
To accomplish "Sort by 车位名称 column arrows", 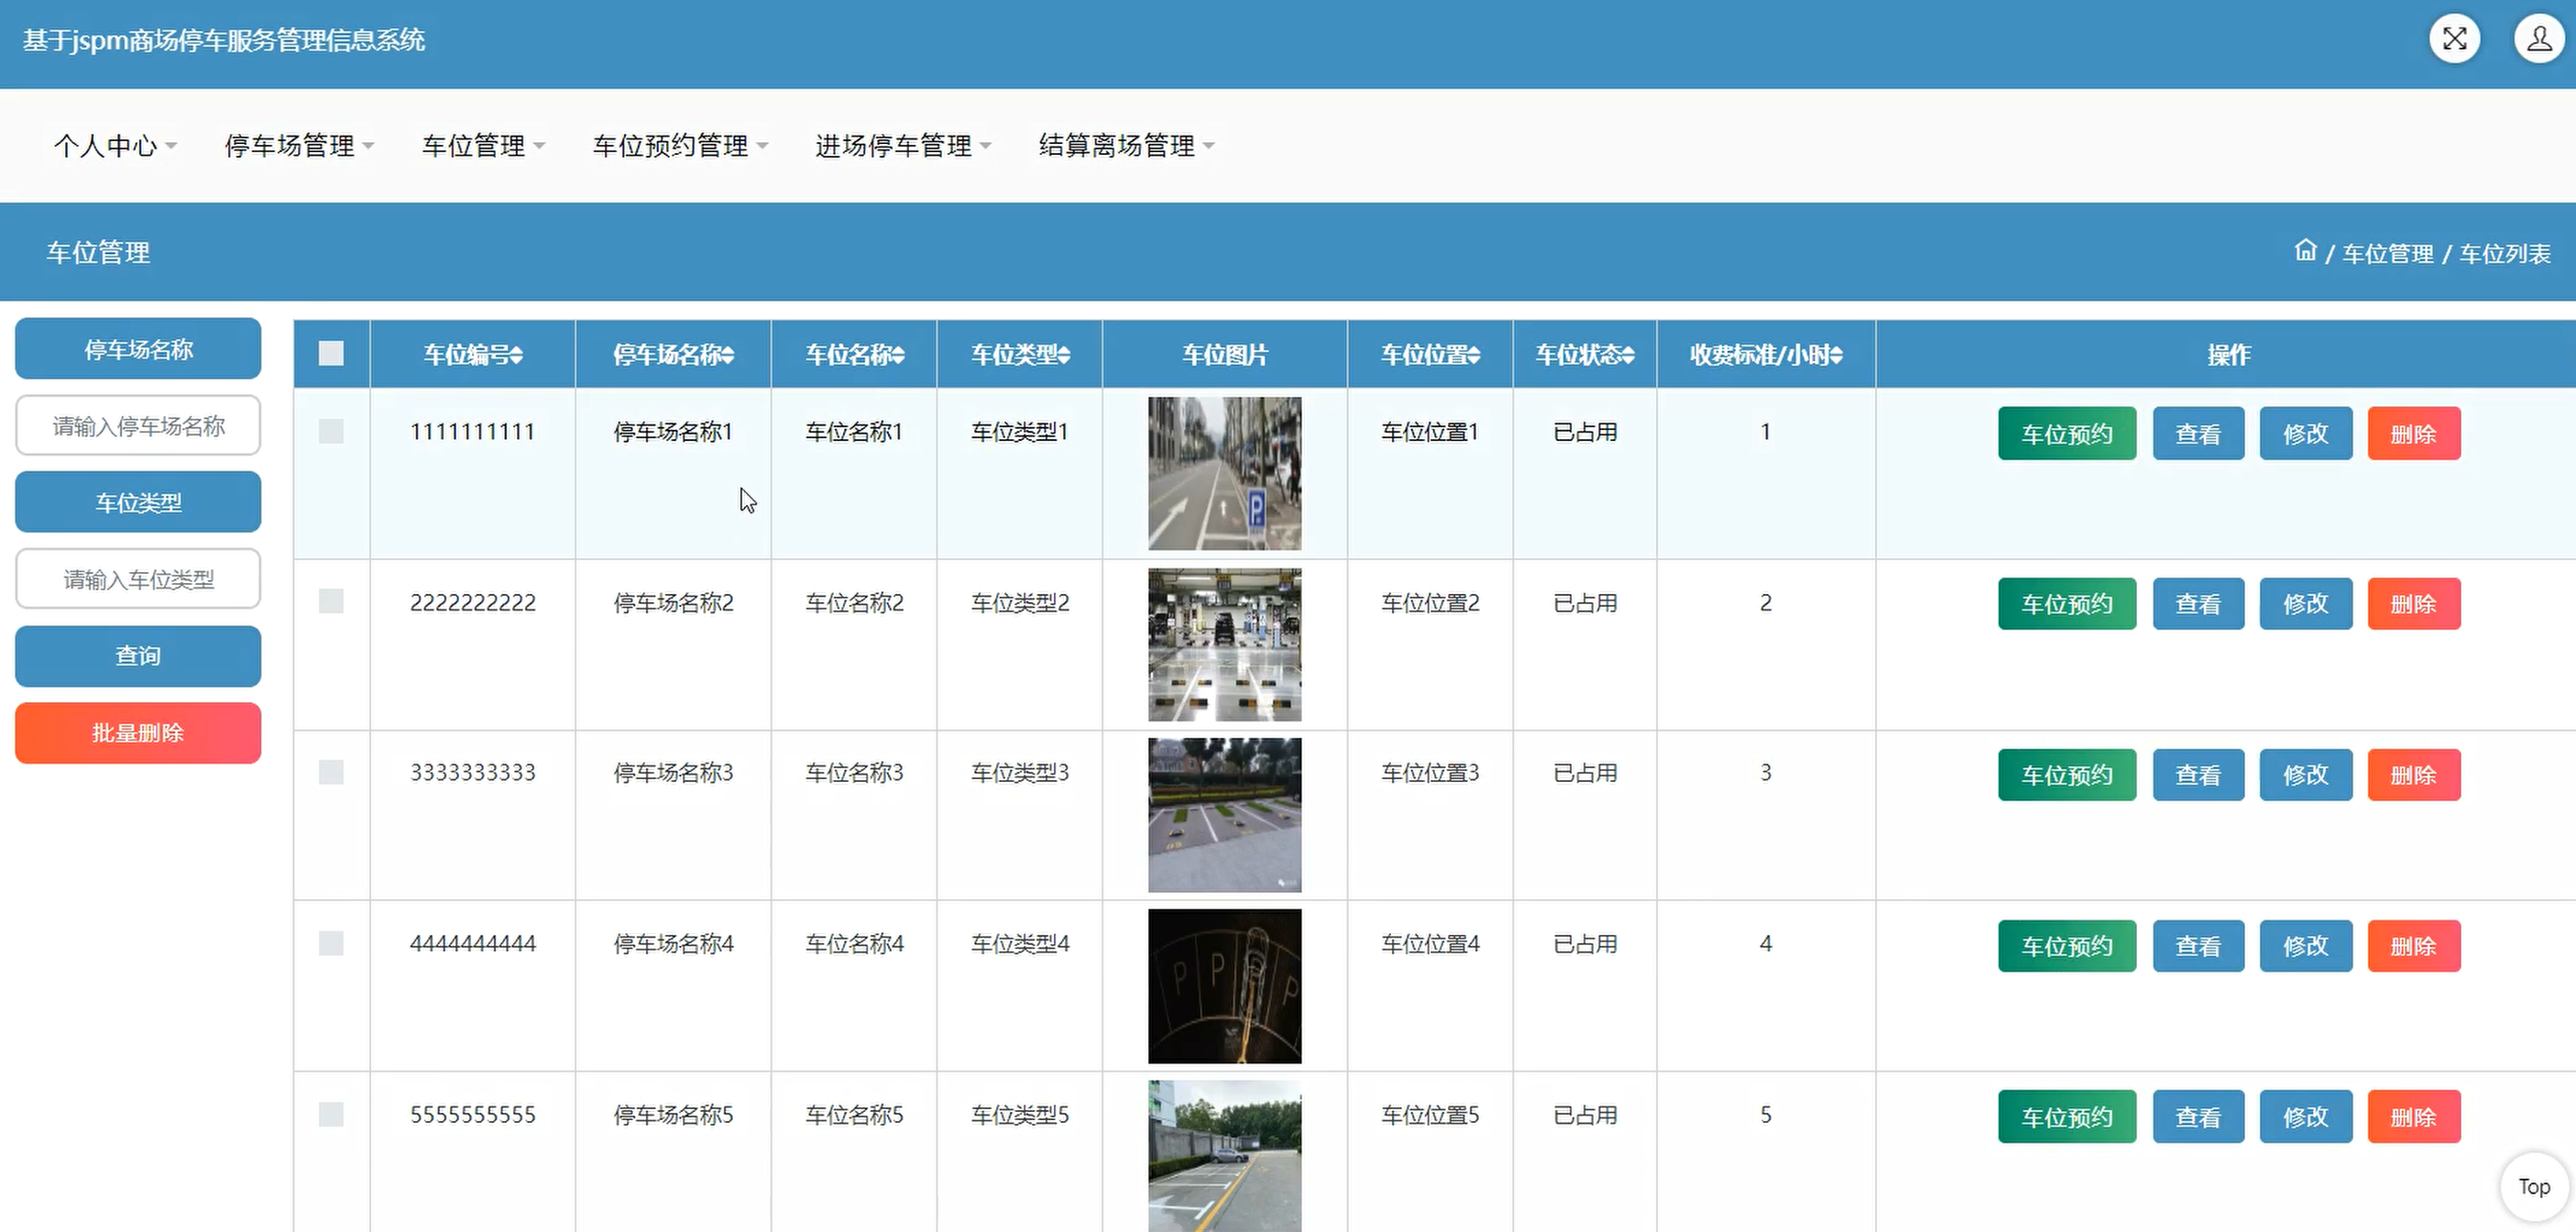I will (x=898, y=355).
